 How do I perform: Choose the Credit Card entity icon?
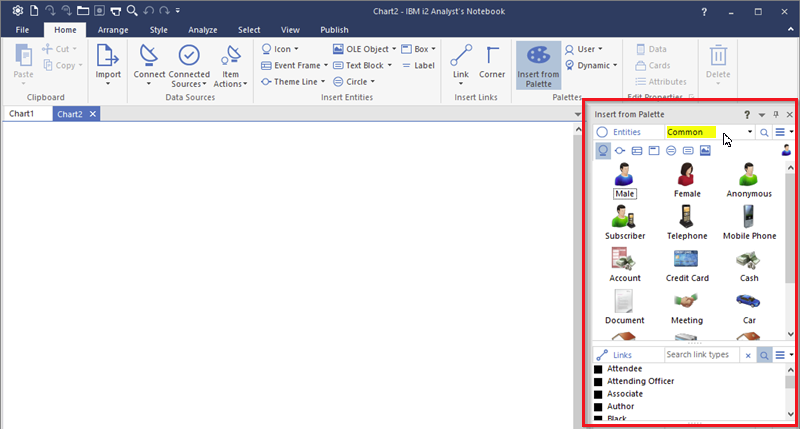(686, 258)
